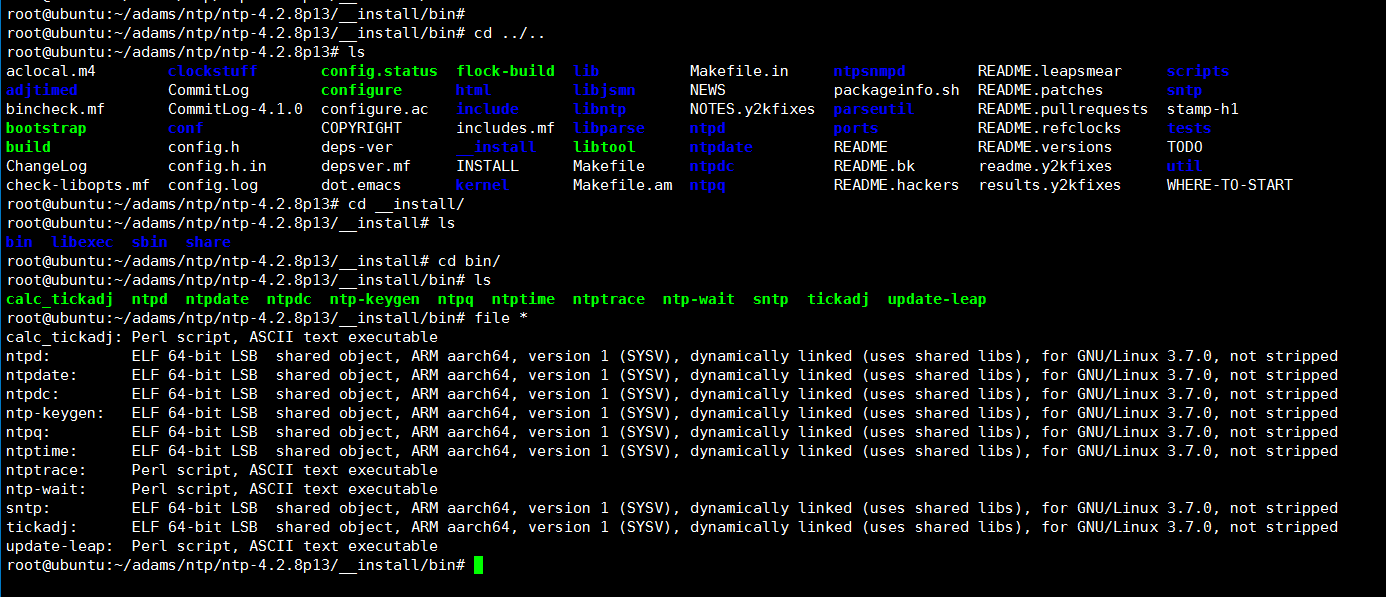Select the share directory entry

(208, 241)
